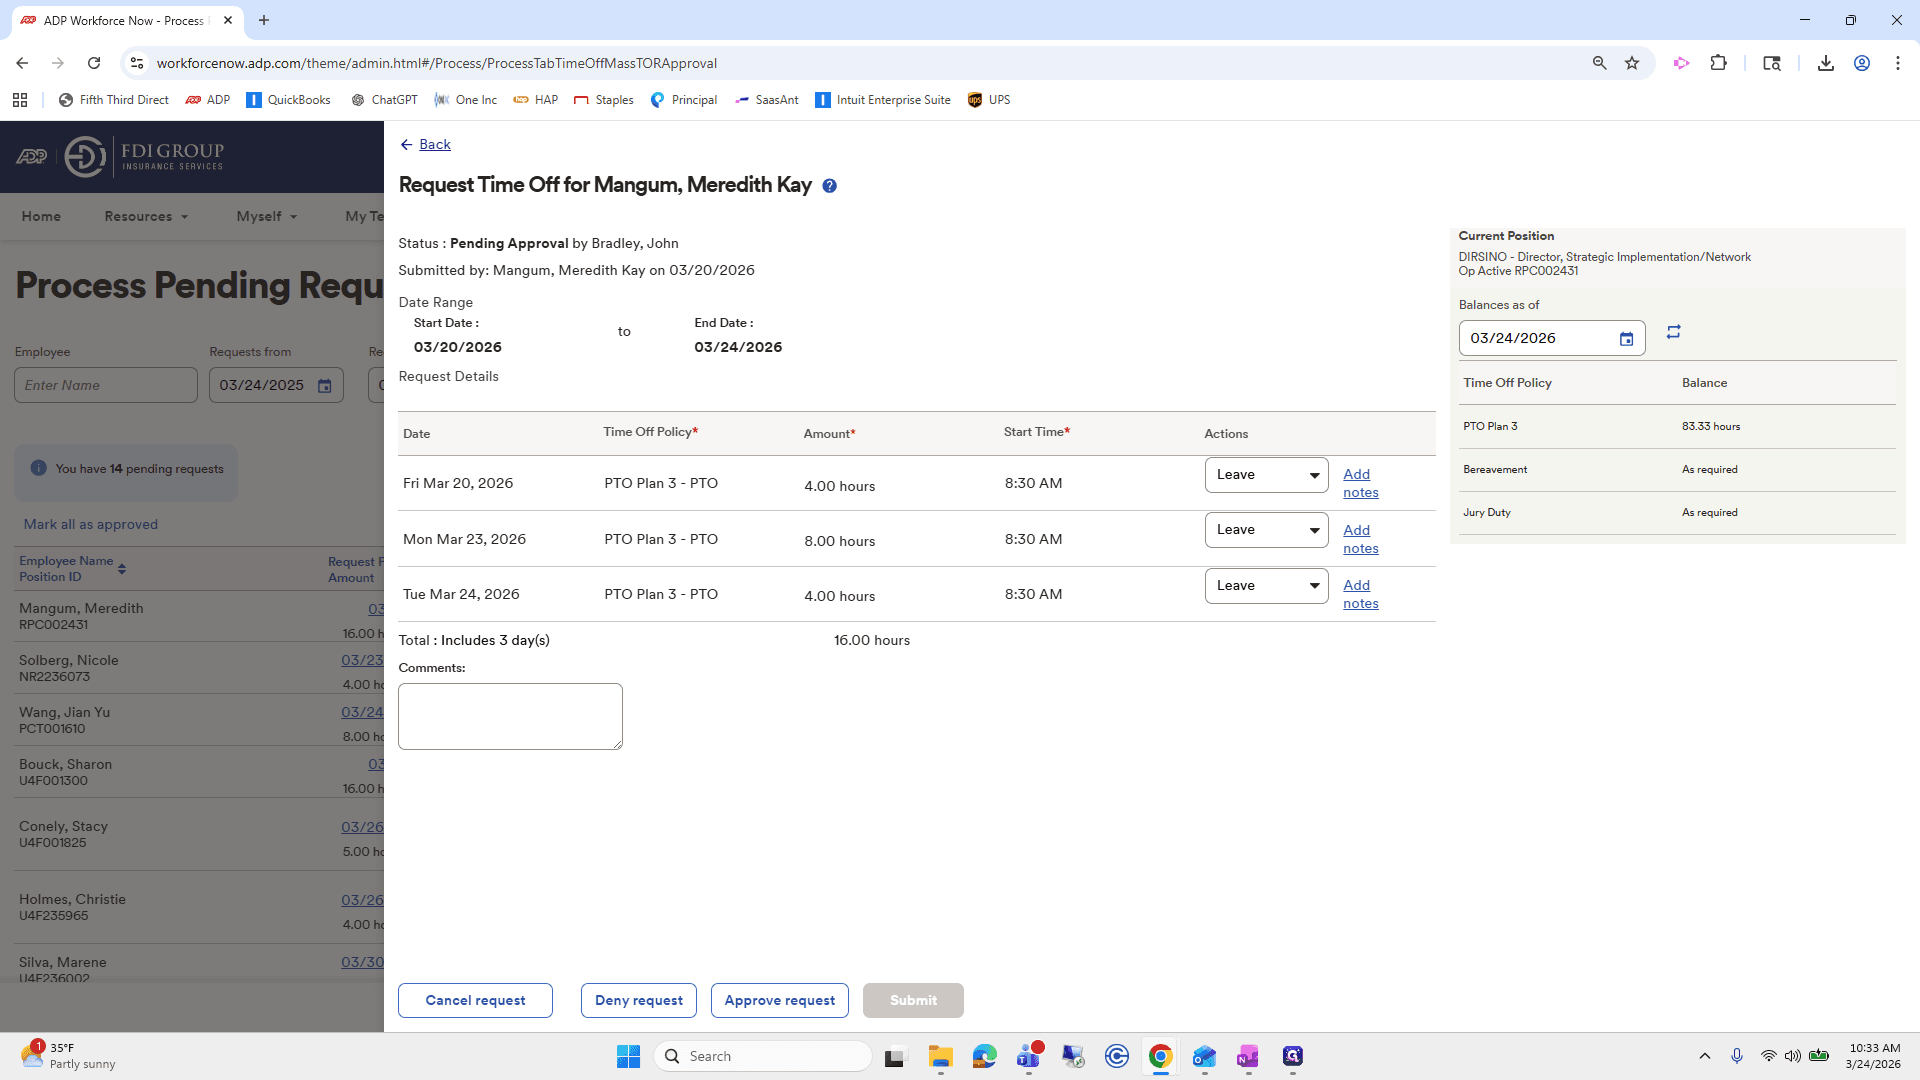Click the Back arrow link
Viewport: 1920px width, 1080px height.
click(425, 145)
